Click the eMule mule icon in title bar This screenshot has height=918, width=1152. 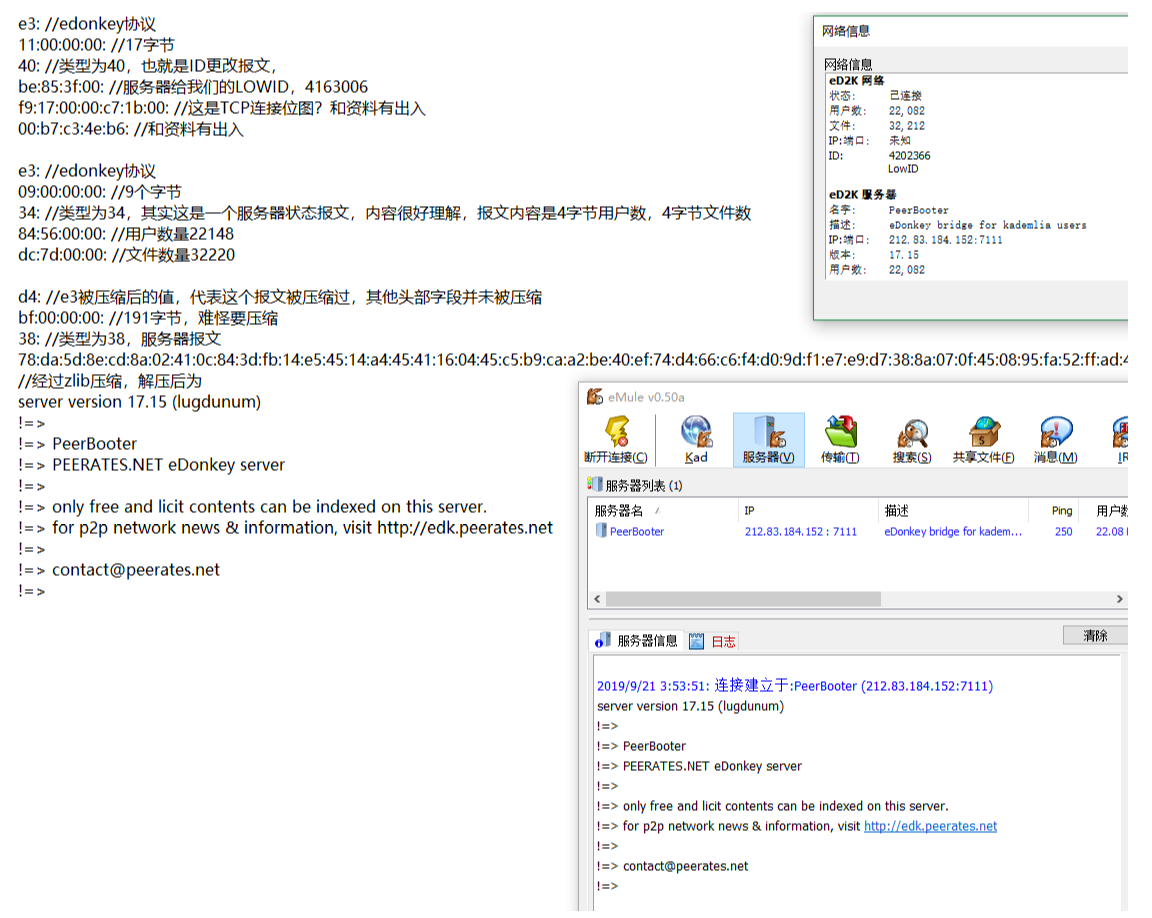tap(595, 397)
